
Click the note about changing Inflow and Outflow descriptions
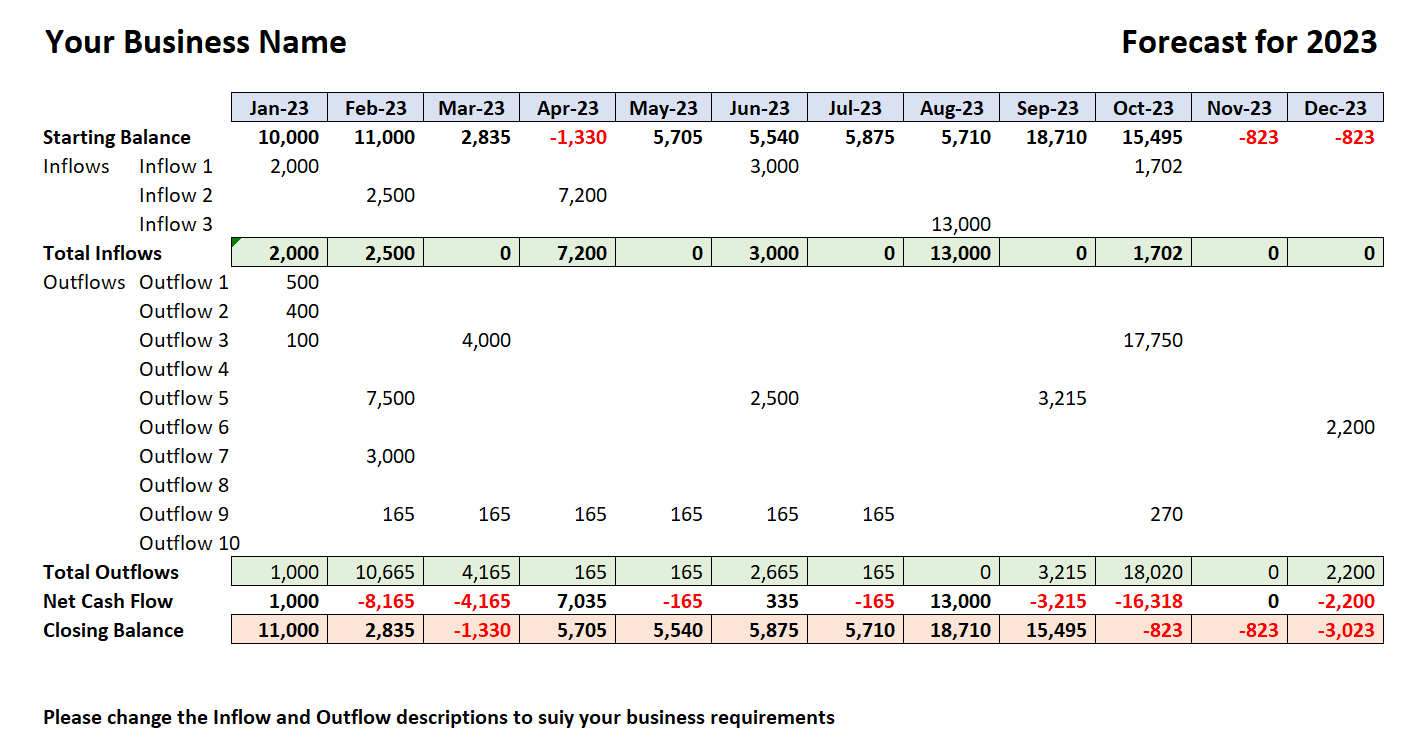coord(438,717)
